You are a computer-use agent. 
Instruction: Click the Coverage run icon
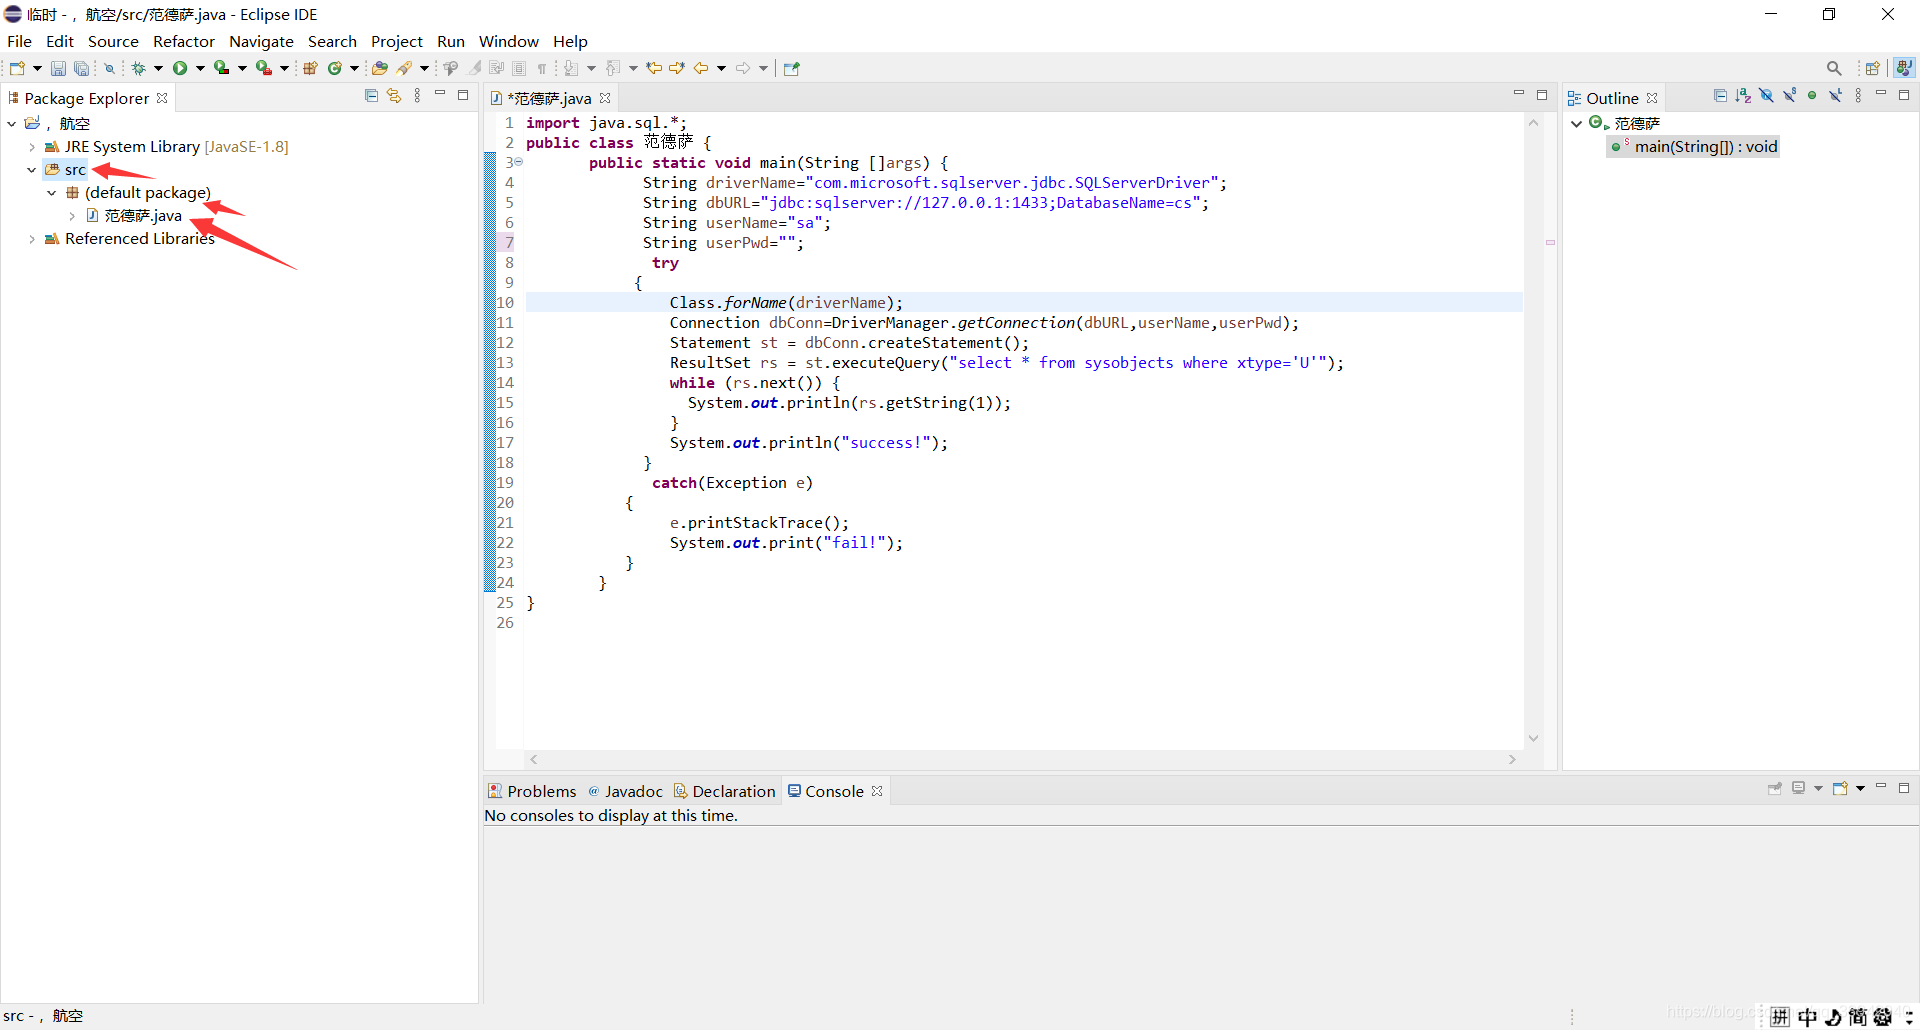click(x=221, y=68)
